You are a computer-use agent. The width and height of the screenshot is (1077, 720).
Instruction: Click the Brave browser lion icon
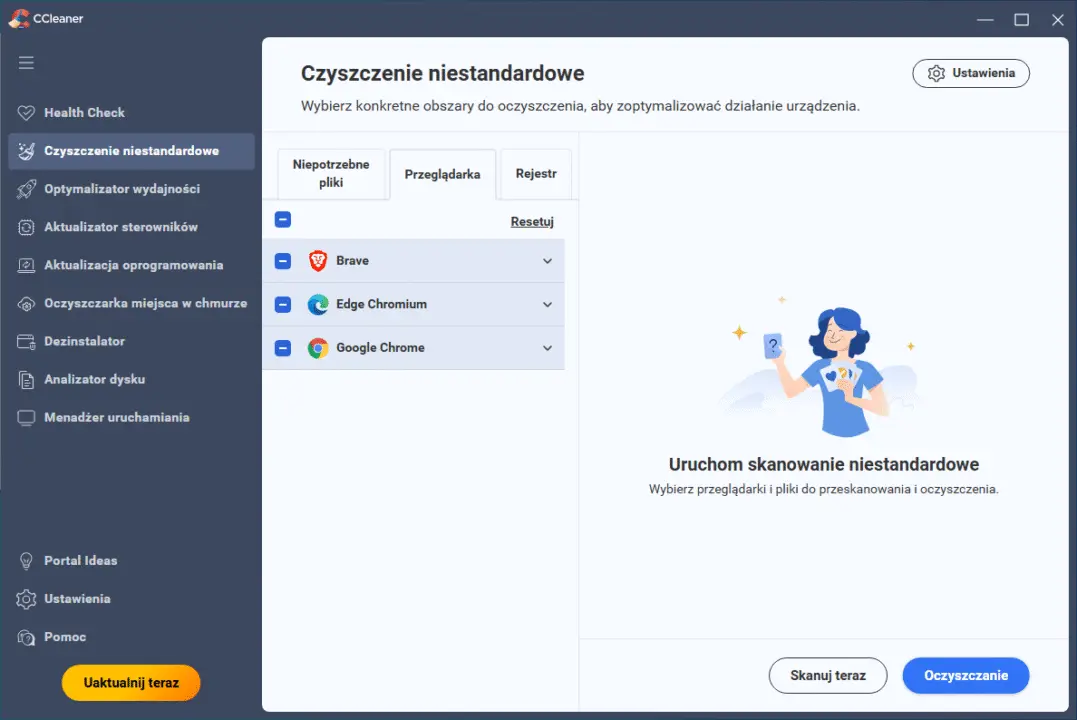tap(318, 261)
